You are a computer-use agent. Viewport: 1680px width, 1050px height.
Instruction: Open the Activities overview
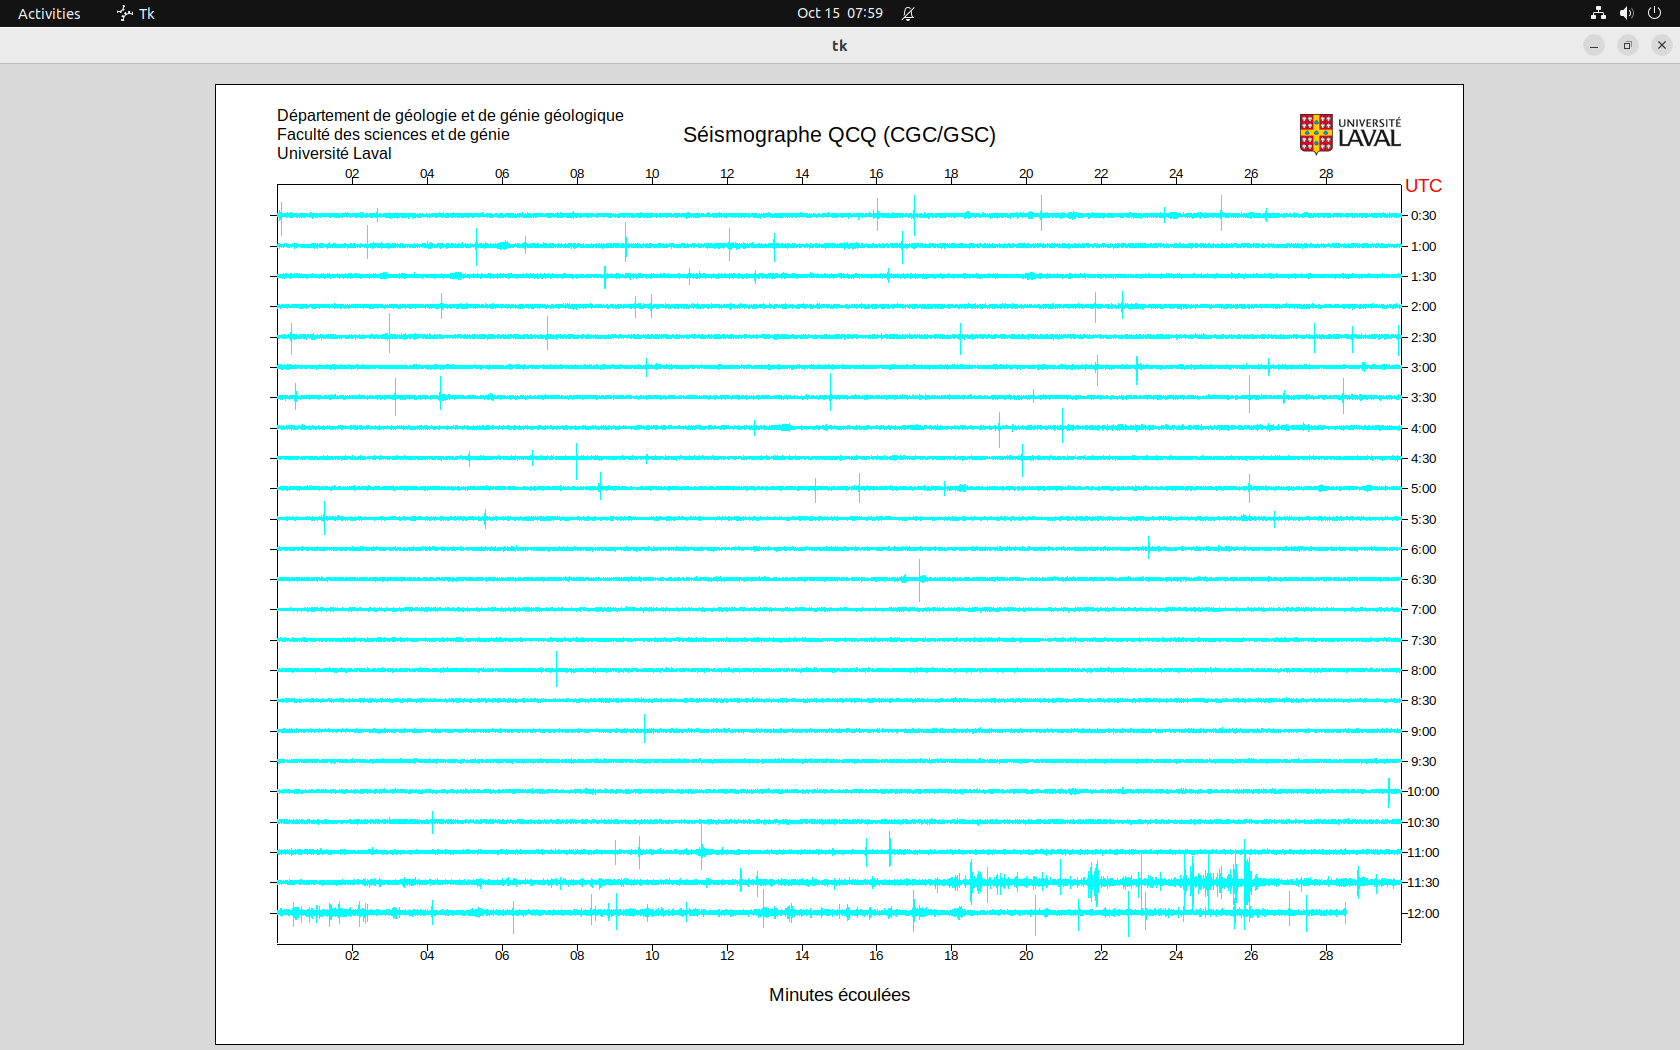pos(49,13)
